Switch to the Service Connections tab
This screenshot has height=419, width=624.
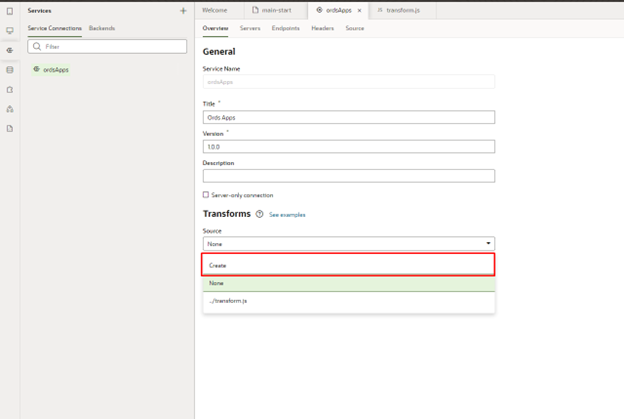click(55, 28)
